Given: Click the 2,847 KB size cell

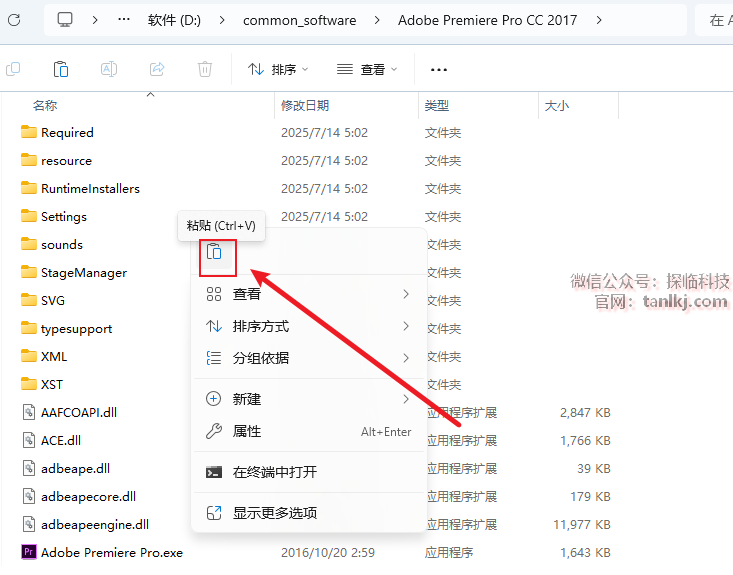Looking at the screenshot, I should [x=585, y=412].
